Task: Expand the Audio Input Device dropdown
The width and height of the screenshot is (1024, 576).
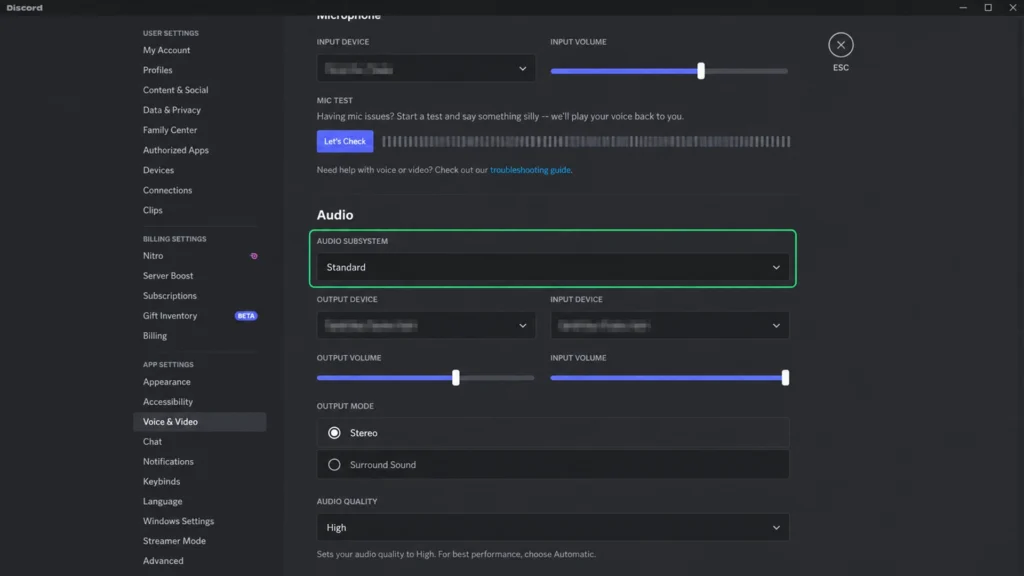Action: coord(669,325)
